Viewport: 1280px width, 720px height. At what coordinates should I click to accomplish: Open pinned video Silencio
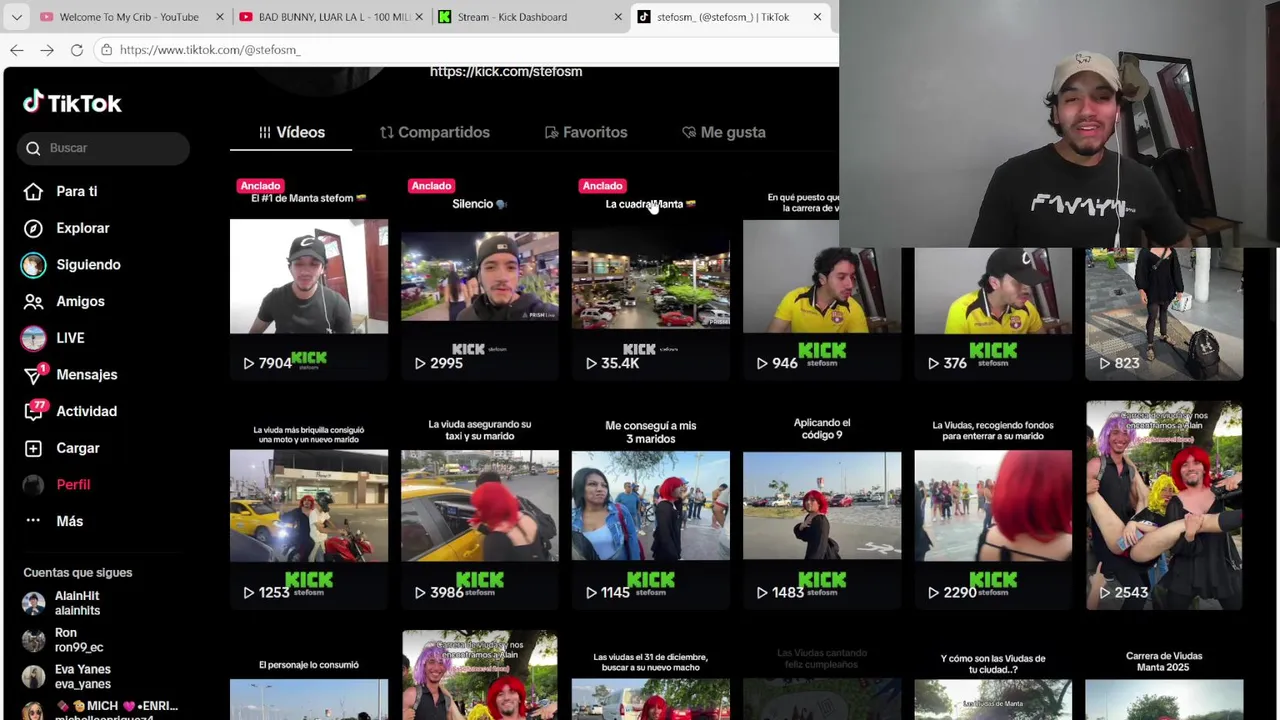[x=480, y=277]
